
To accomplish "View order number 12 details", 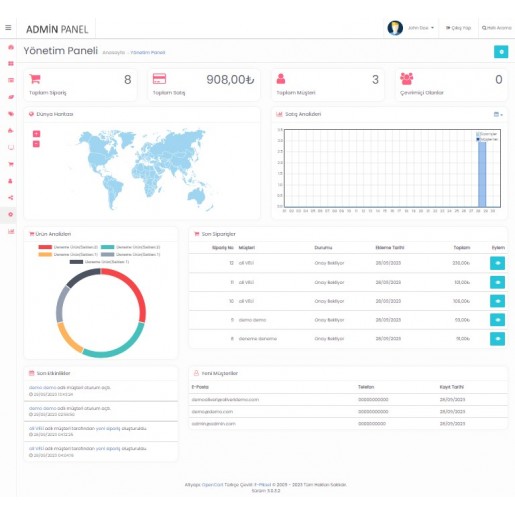I will pos(497,263).
